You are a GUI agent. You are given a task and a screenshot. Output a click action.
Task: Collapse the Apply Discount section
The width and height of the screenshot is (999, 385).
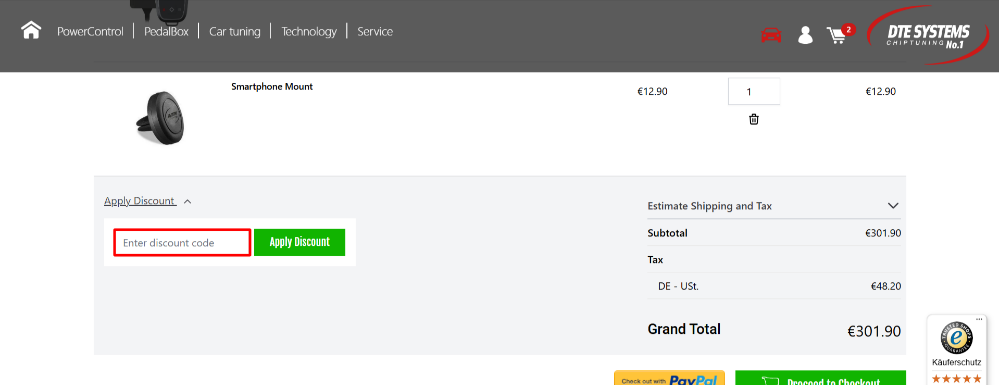[140, 201]
